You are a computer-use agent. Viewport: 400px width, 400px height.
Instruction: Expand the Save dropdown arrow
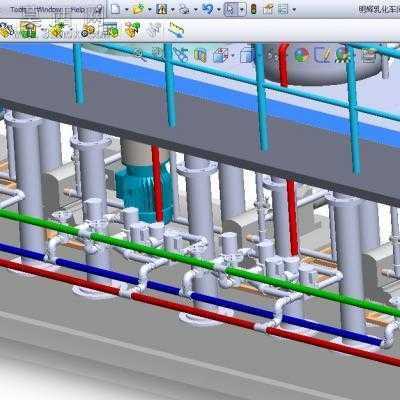pyautogui.click(x=172, y=10)
